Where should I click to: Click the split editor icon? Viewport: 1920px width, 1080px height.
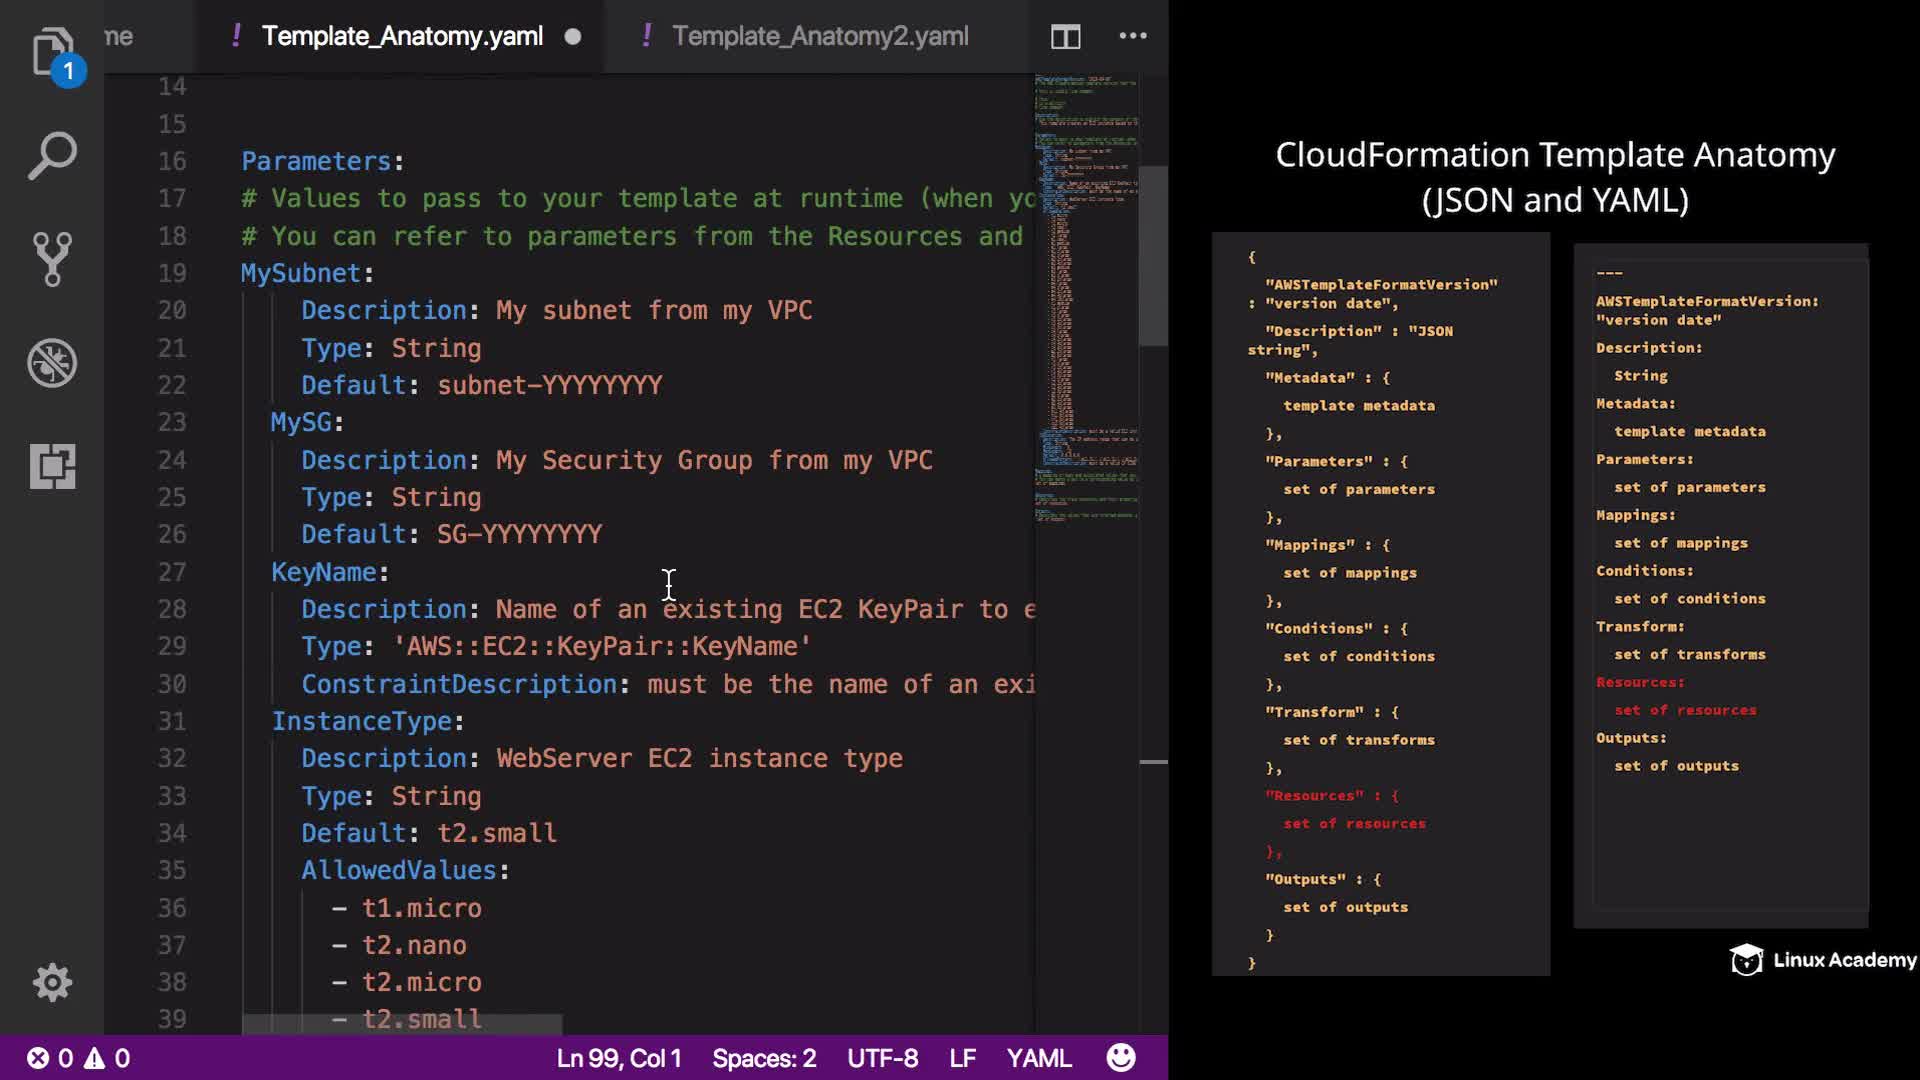click(x=1065, y=37)
